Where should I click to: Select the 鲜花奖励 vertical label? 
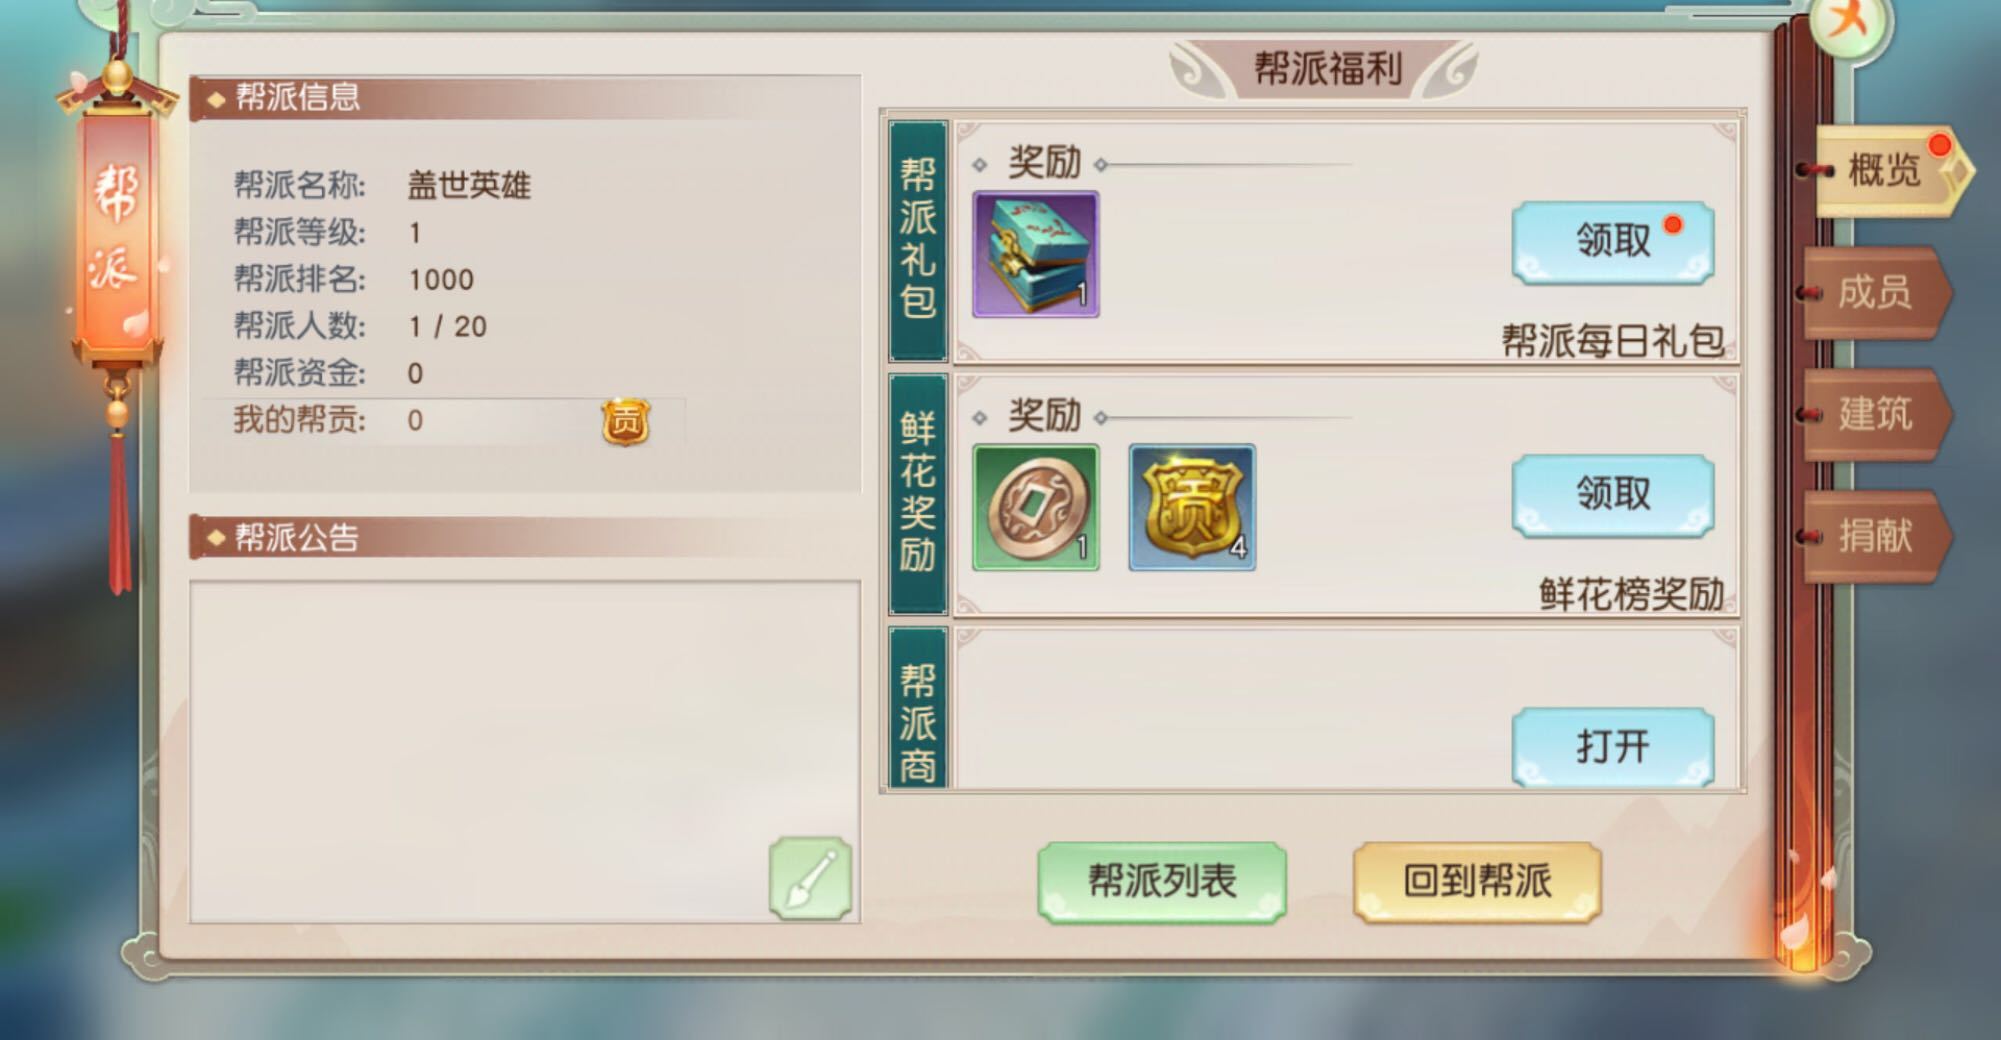coord(918,494)
